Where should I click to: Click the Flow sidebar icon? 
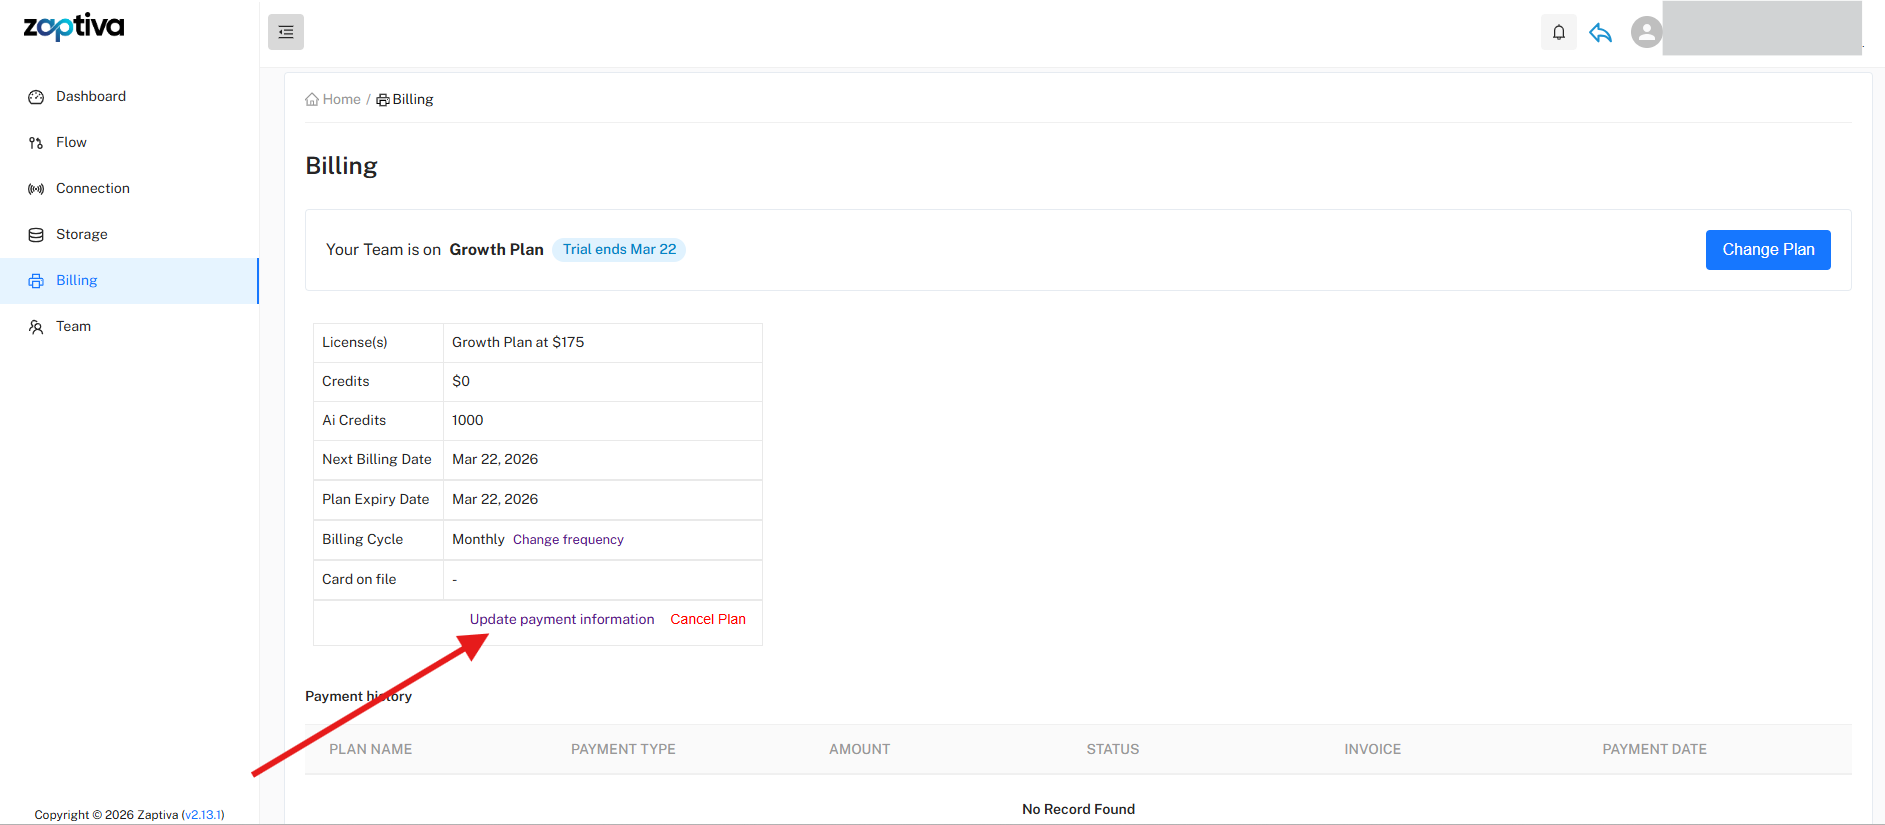tap(36, 143)
